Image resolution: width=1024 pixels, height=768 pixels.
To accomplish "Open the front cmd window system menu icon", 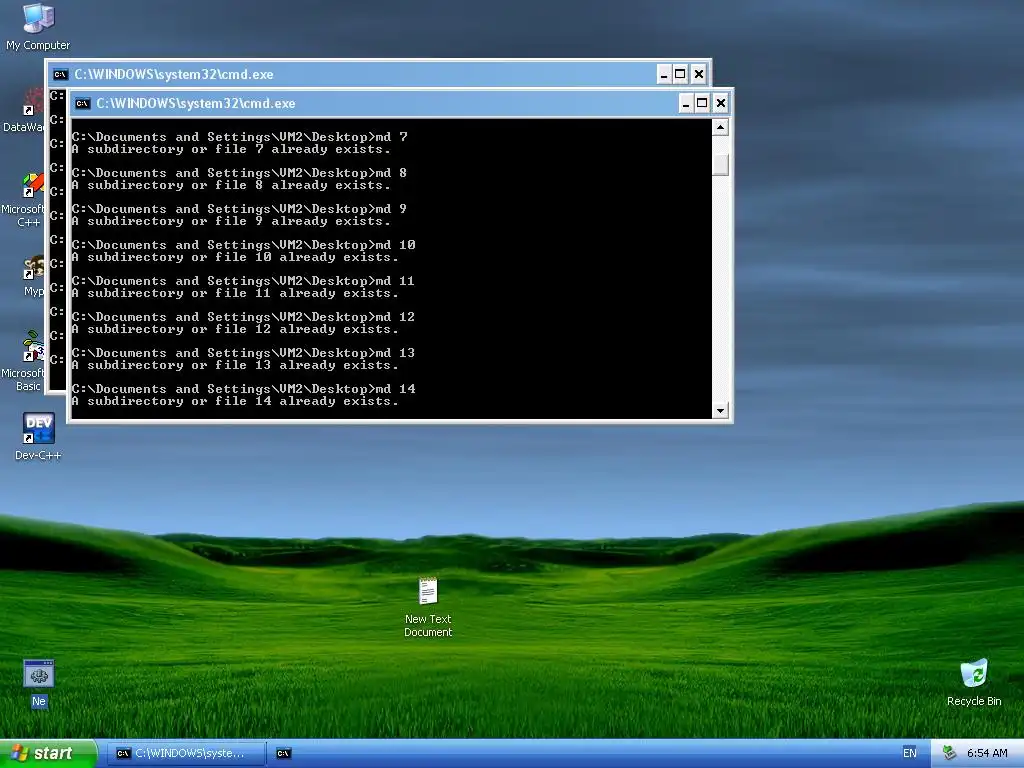I will coord(82,103).
